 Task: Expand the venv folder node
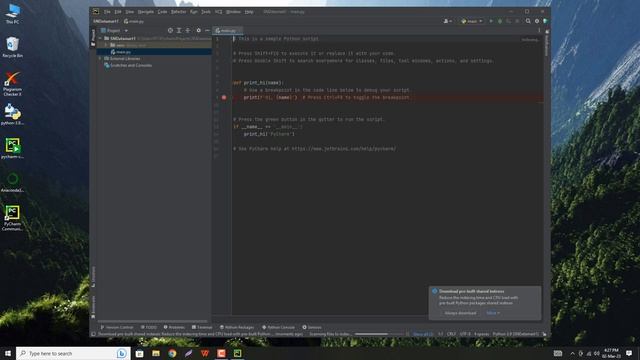(106, 45)
